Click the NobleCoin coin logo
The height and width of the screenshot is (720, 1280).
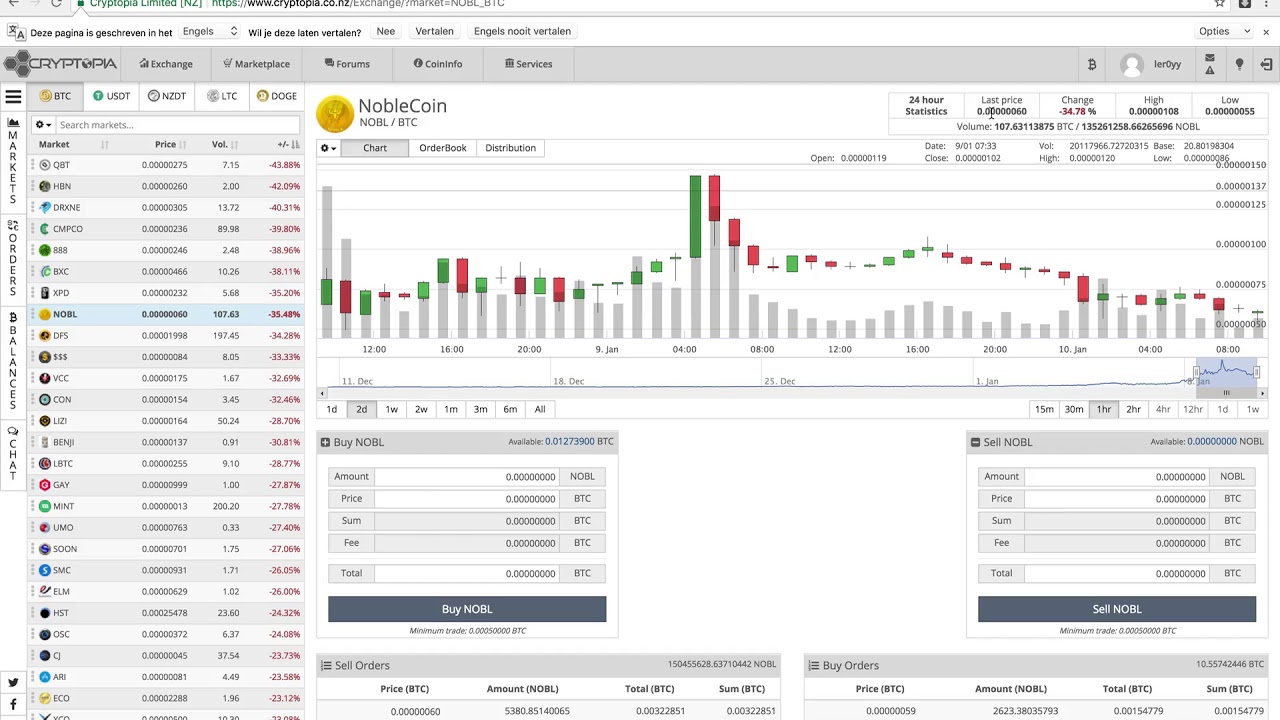pyautogui.click(x=335, y=113)
